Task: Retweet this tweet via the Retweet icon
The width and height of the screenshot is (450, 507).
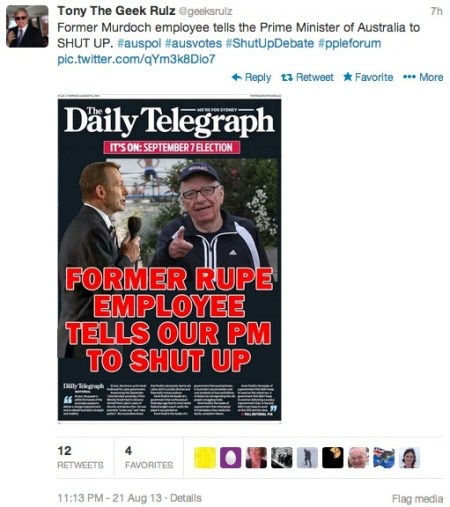Action: pyautogui.click(x=287, y=78)
